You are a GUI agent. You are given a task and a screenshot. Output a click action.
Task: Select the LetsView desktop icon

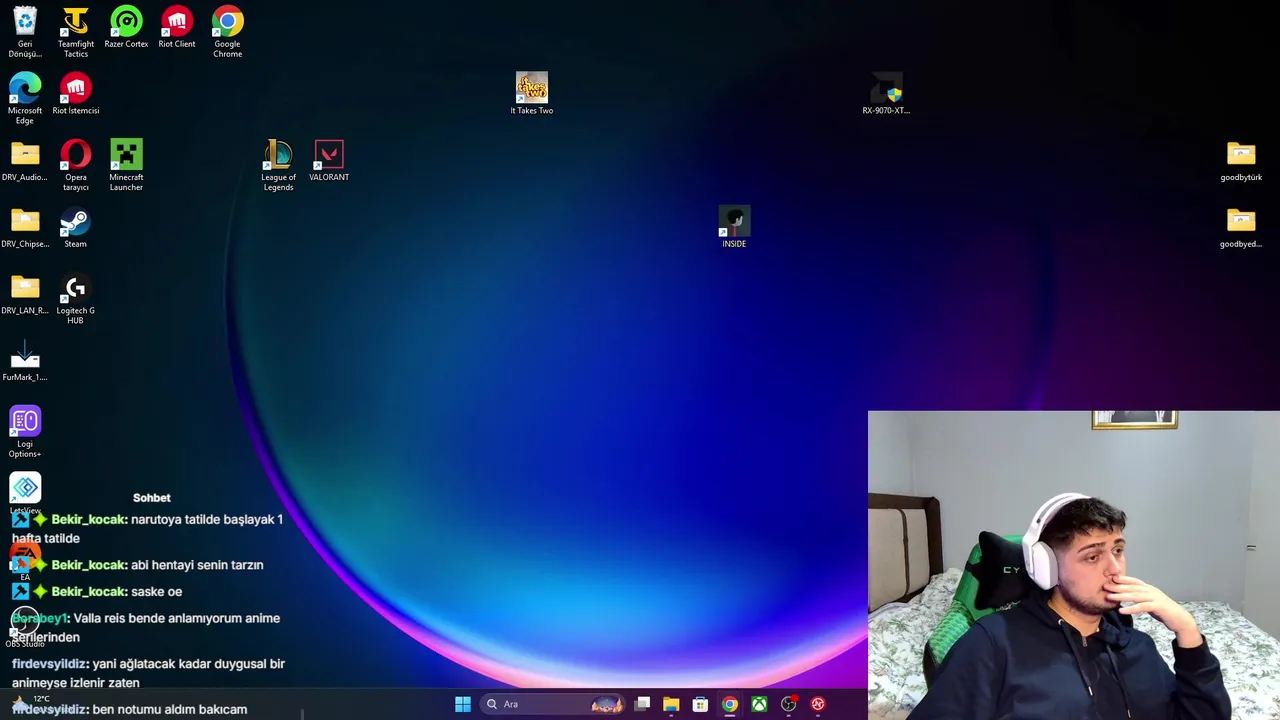(25, 494)
